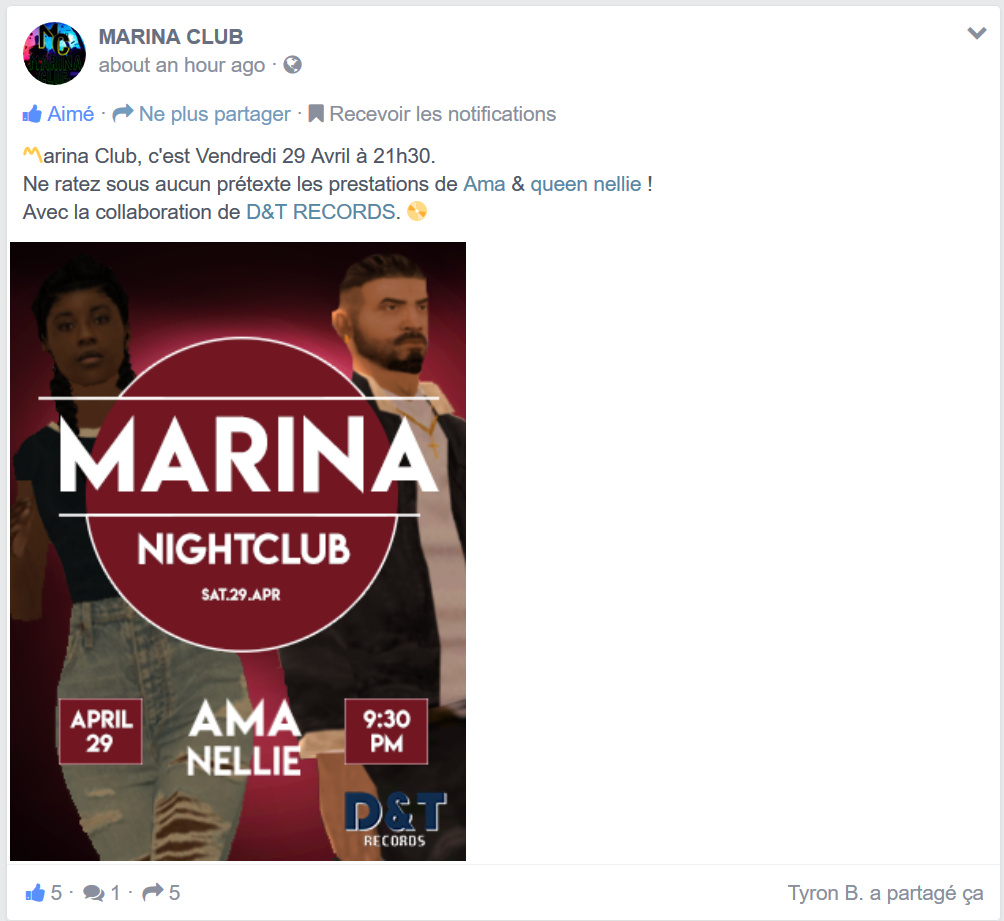View shares via the bottom arrow icon
This screenshot has width=1004, height=921.
coord(152,892)
